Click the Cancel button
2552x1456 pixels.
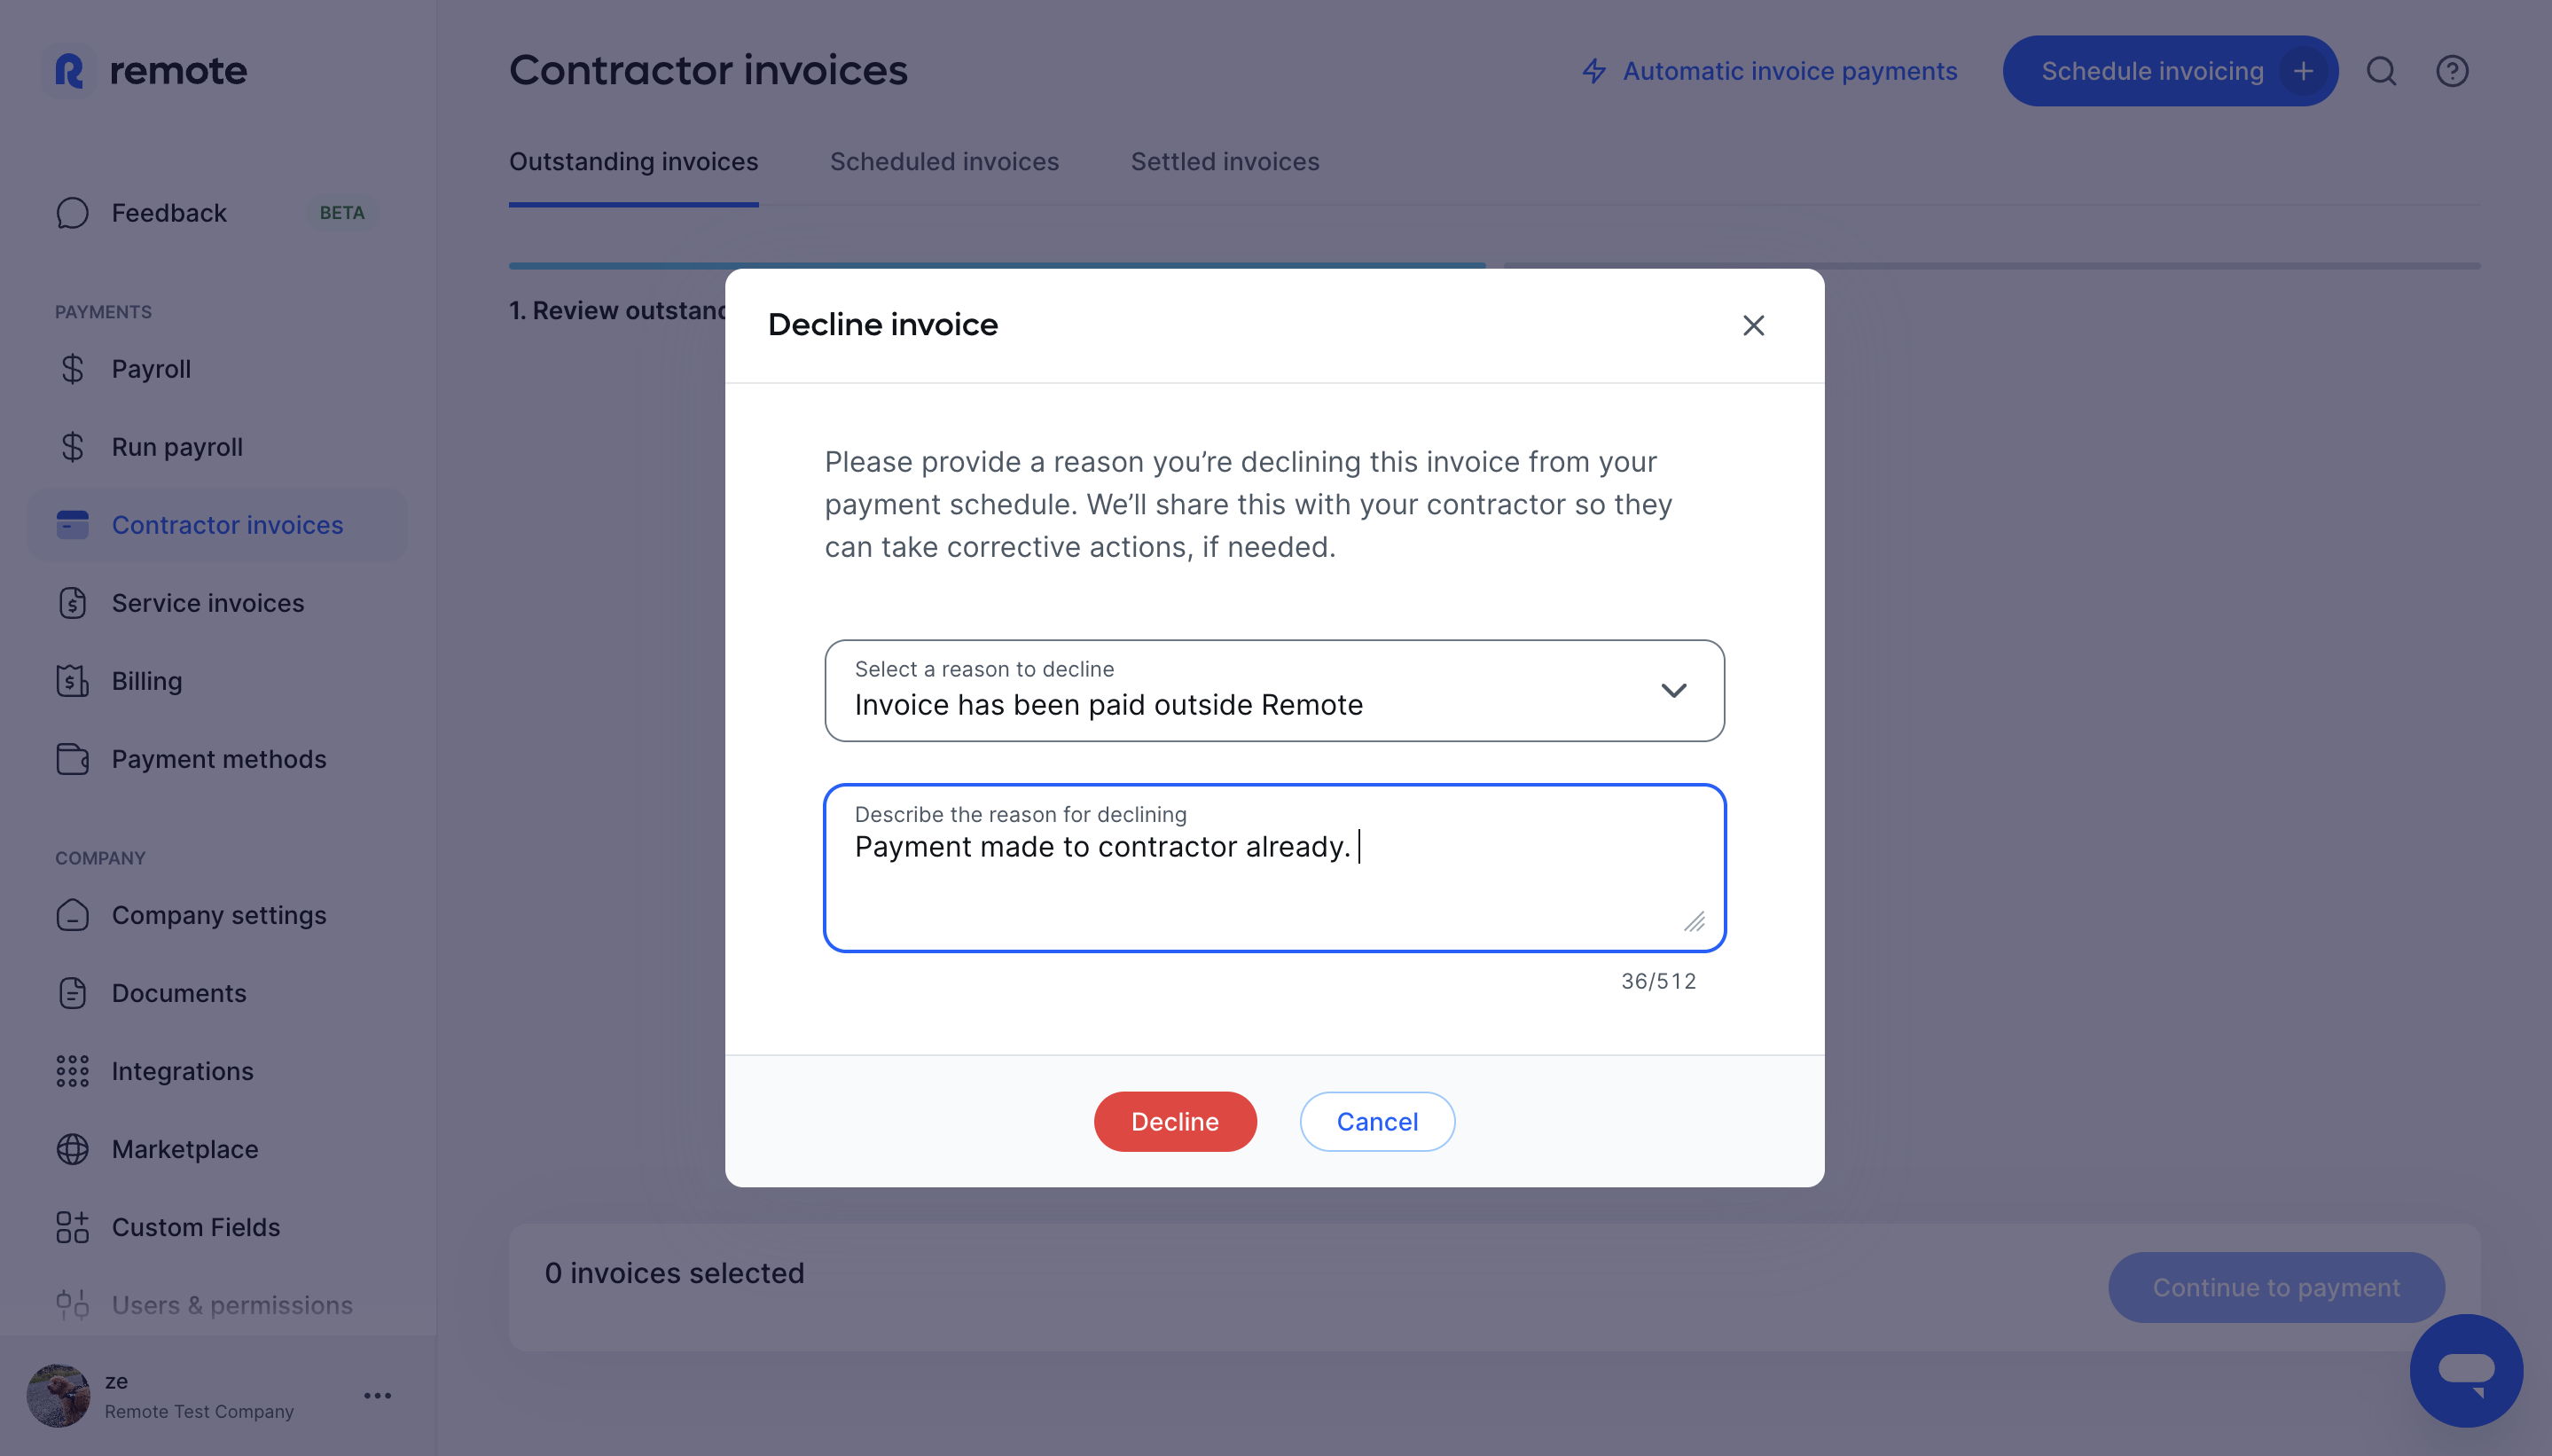coord(1377,1122)
